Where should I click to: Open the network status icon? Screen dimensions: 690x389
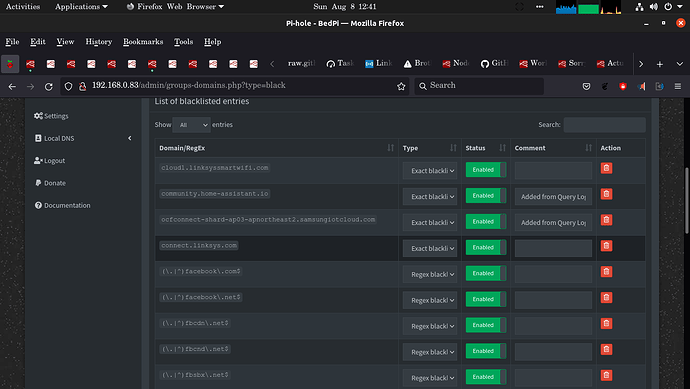(x=639, y=7)
